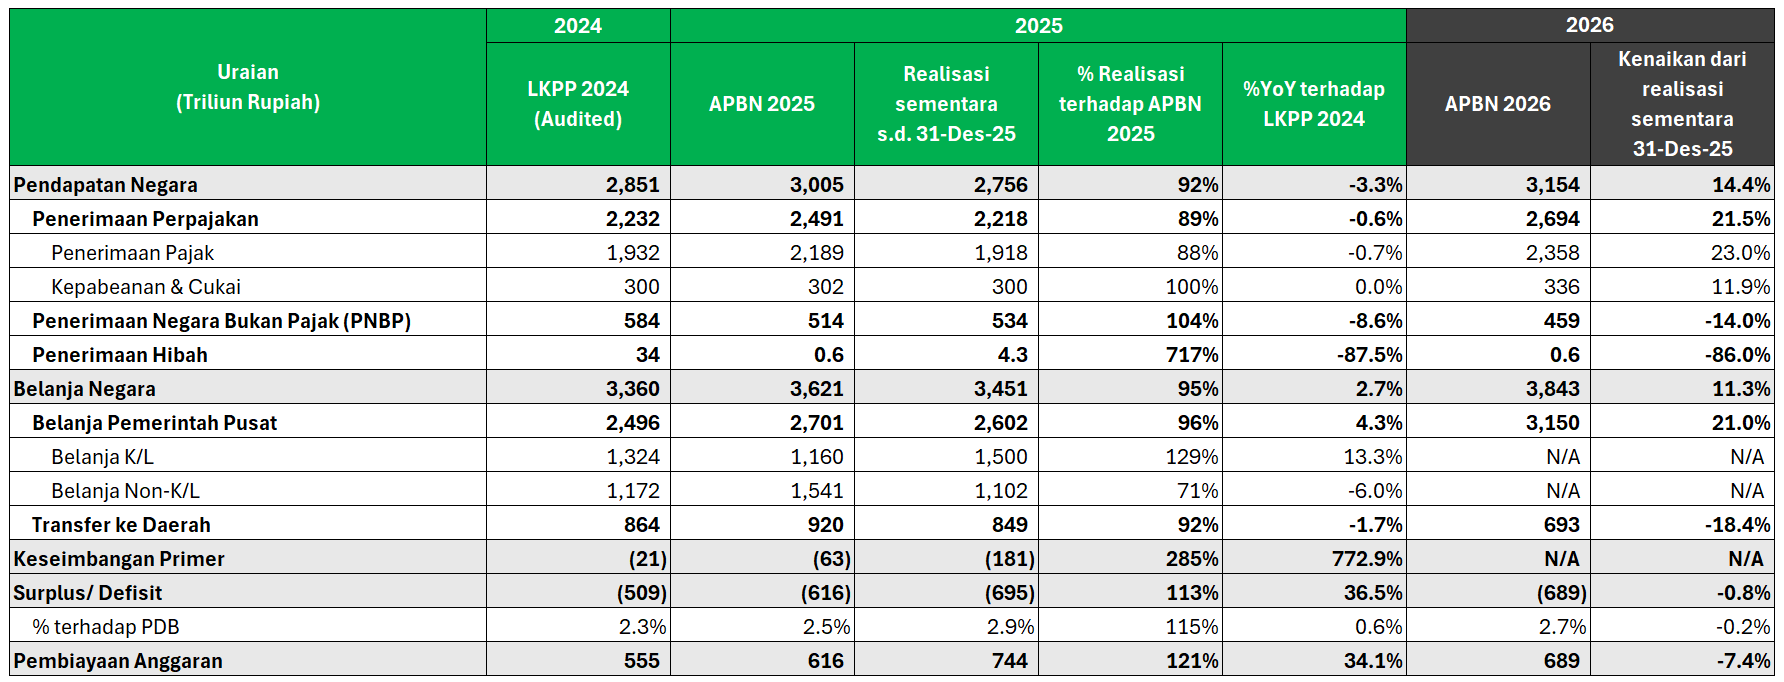Click the APBN 2025 column header
This screenshot has height=682, width=1784.
[762, 104]
